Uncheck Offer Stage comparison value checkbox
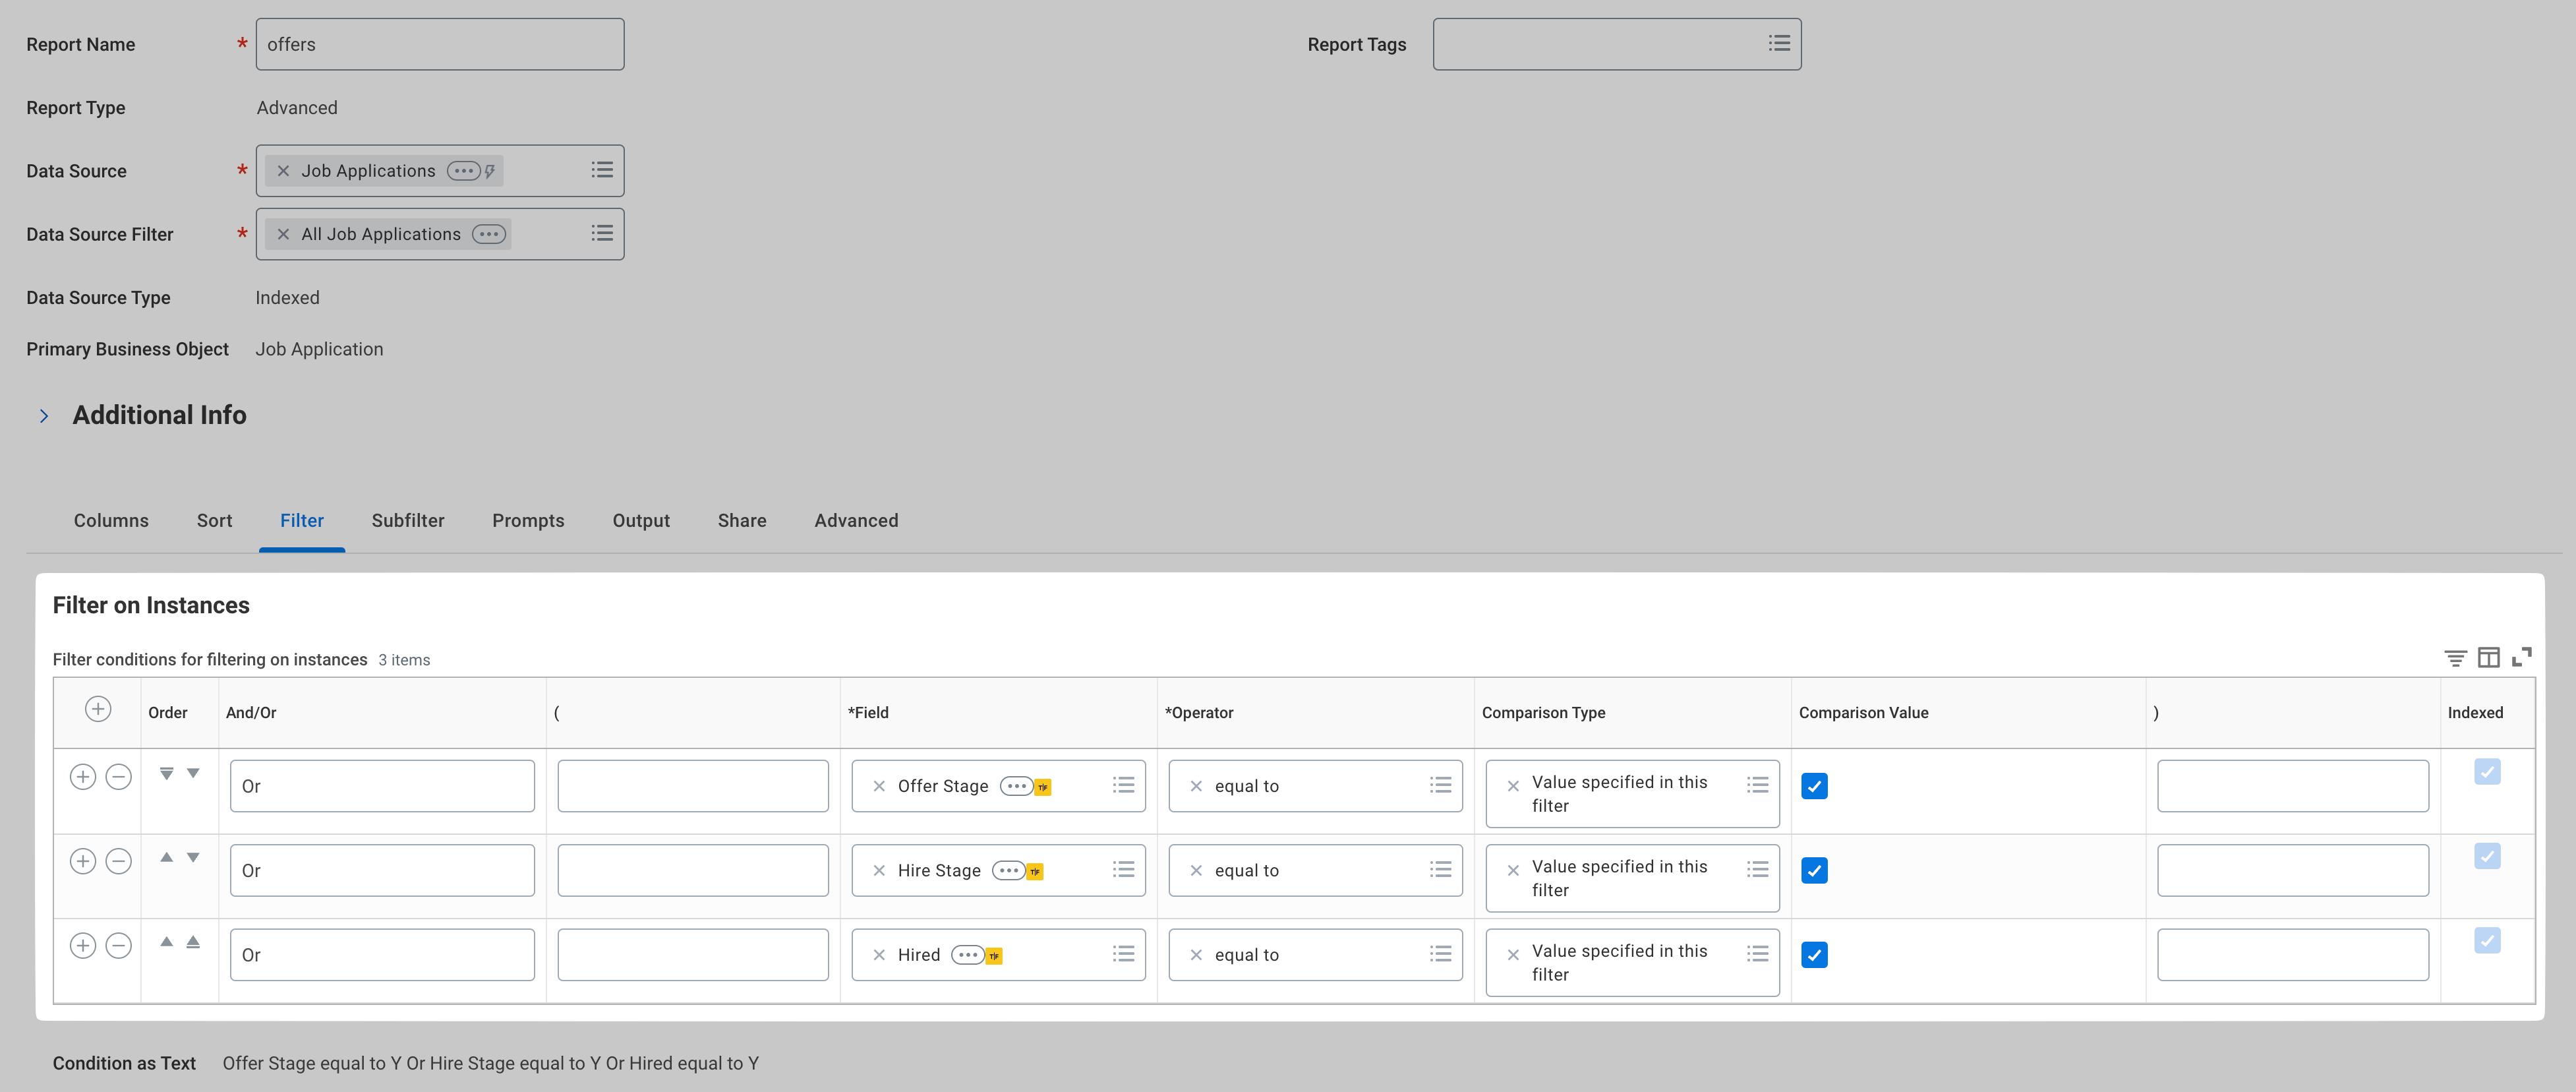The image size is (2576, 1092). 1814,786
